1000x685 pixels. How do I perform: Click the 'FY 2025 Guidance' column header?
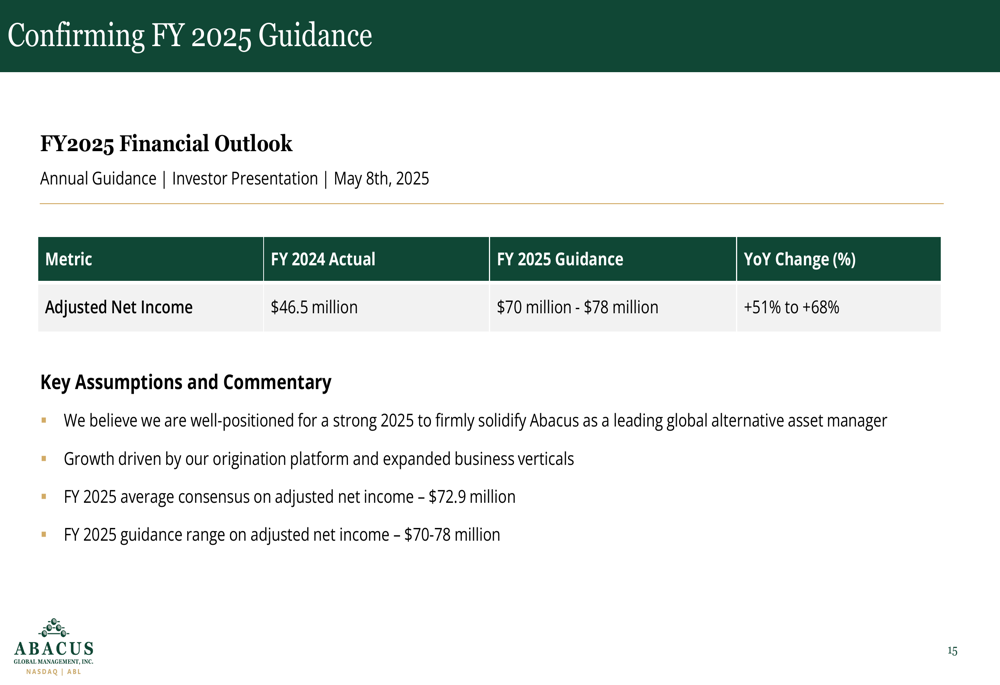pyautogui.click(x=613, y=259)
